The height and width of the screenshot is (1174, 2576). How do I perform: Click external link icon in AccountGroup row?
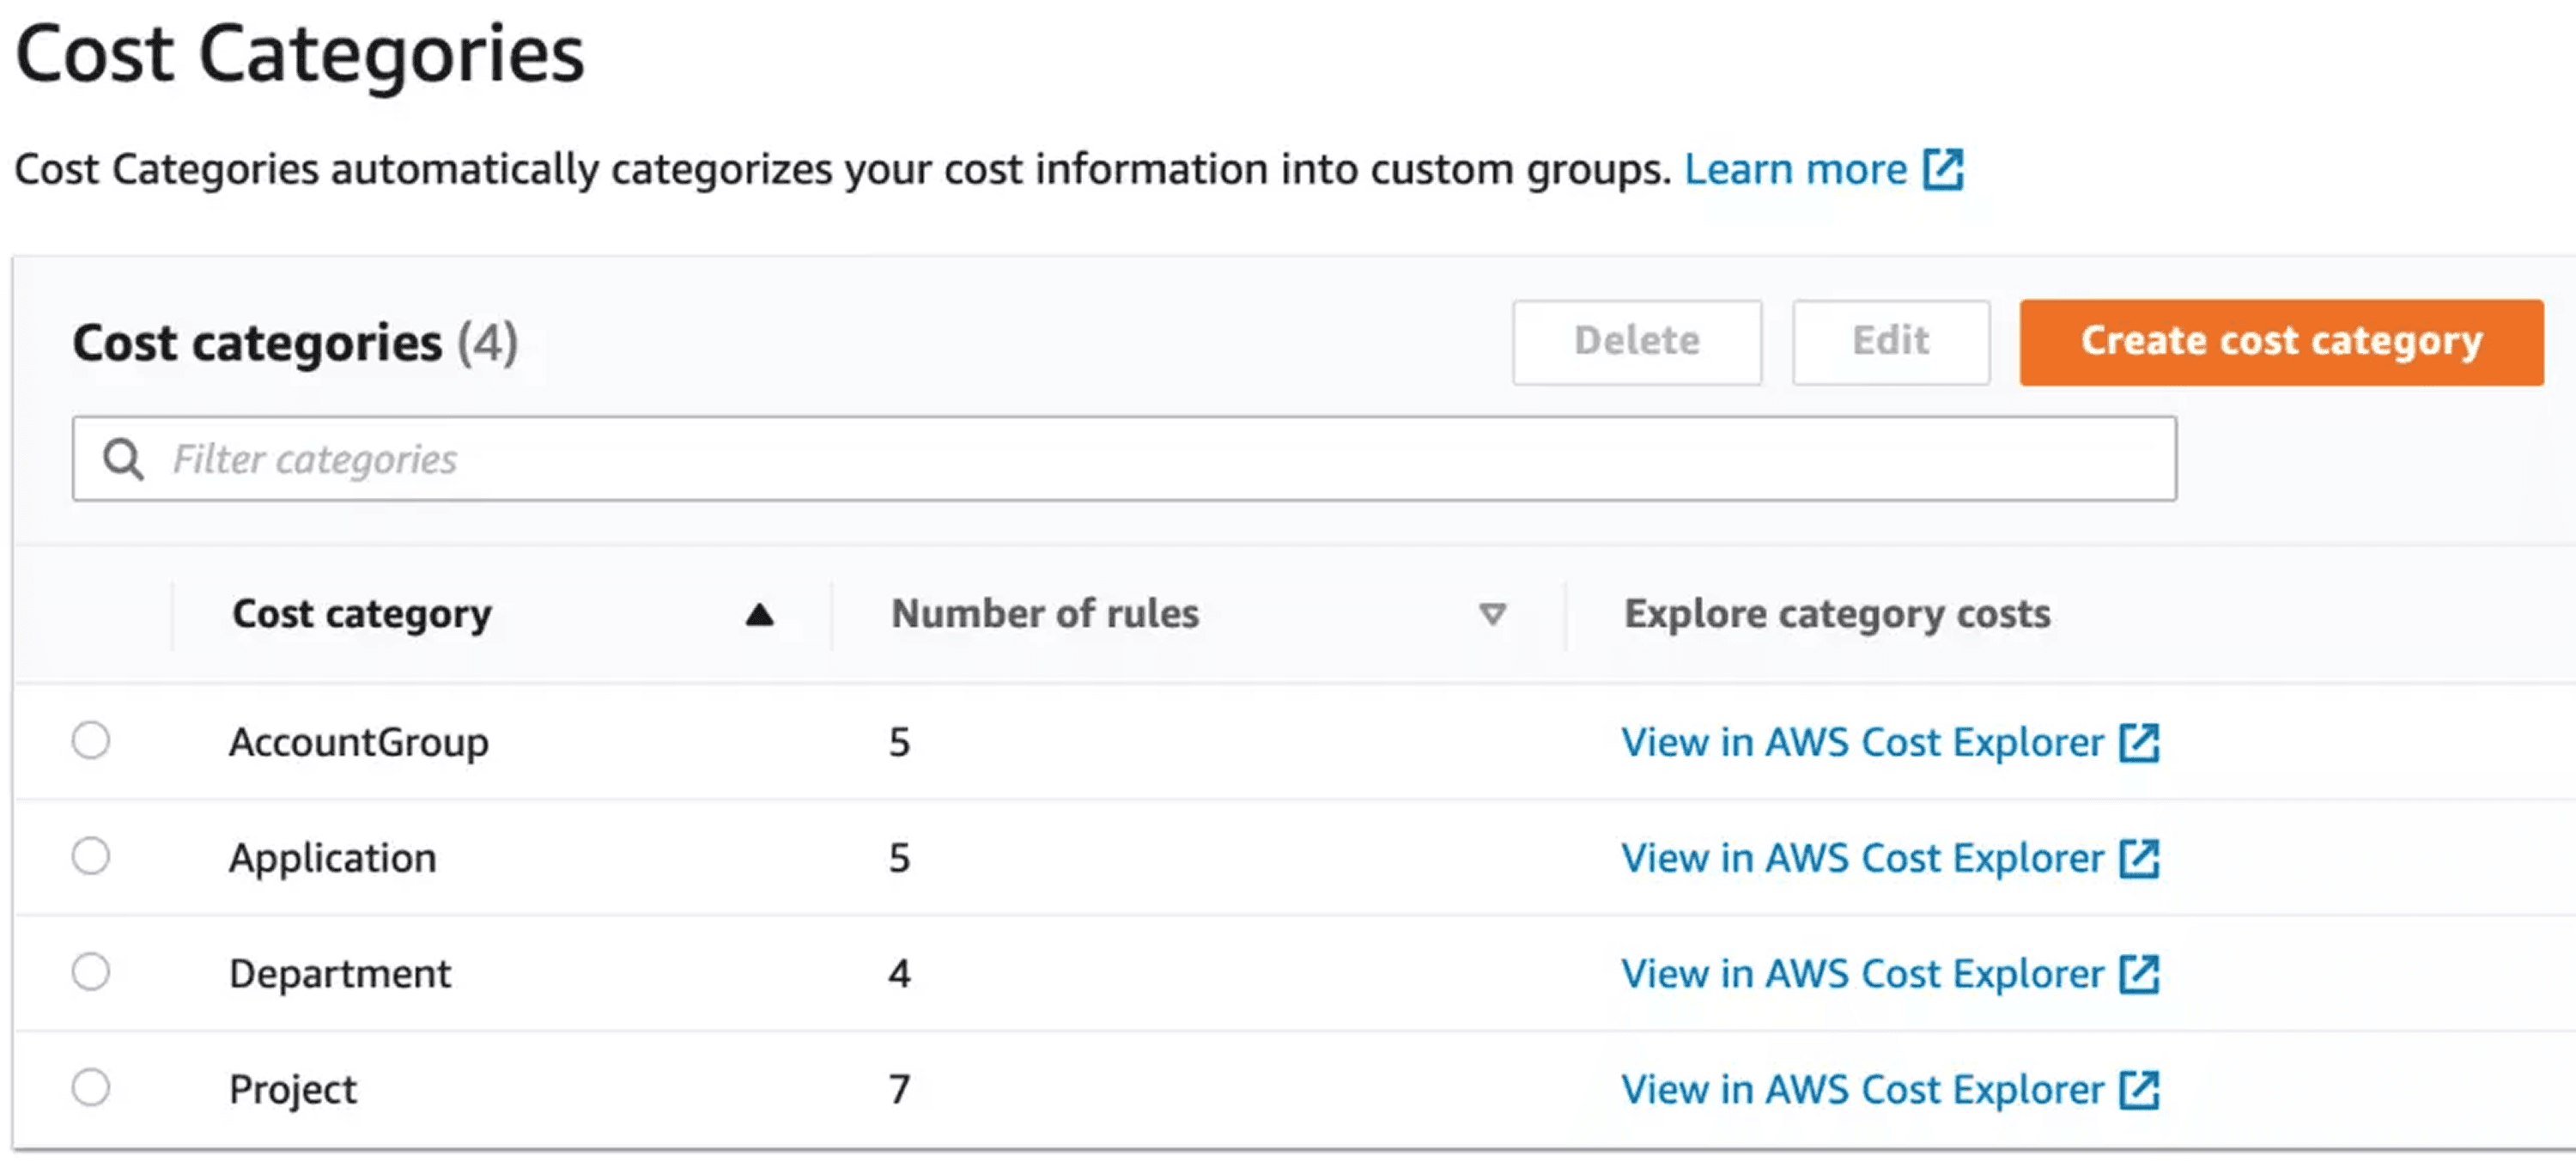(x=2139, y=743)
